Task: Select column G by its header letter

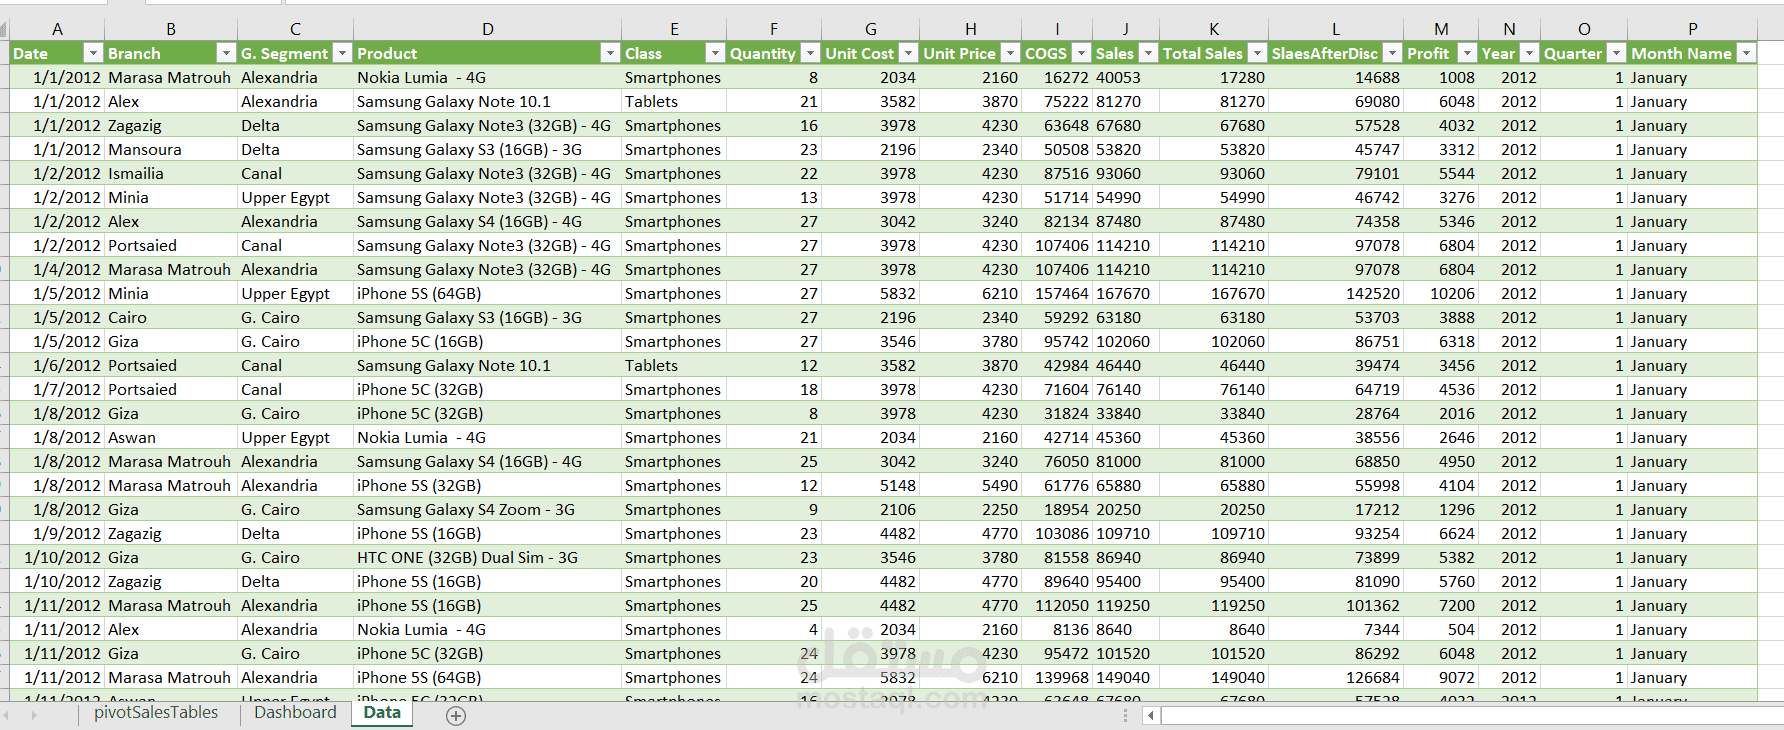Action: point(871,29)
